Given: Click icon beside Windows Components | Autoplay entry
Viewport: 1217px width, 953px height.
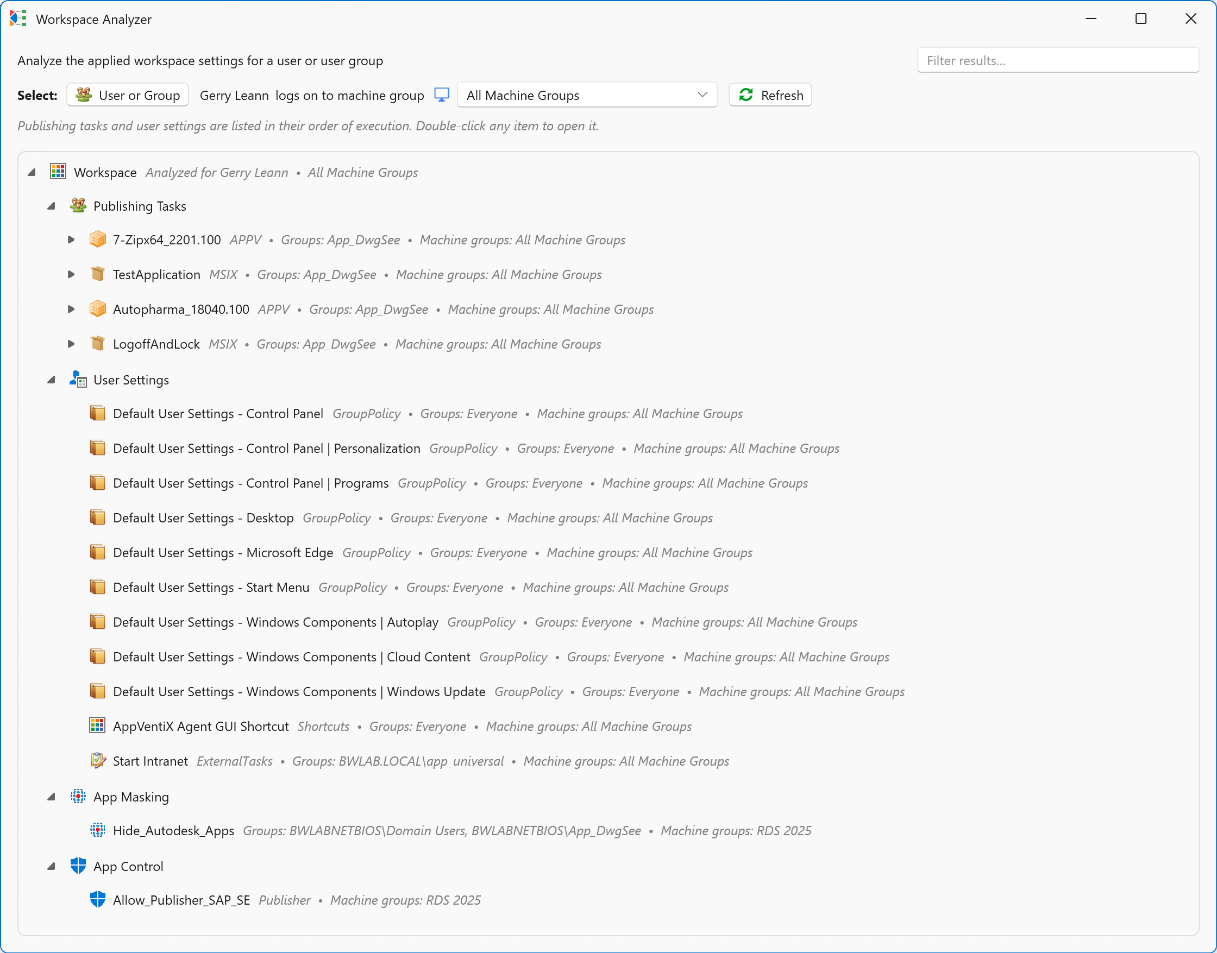Looking at the screenshot, I should pyautogui.click(x=97, y=622).
